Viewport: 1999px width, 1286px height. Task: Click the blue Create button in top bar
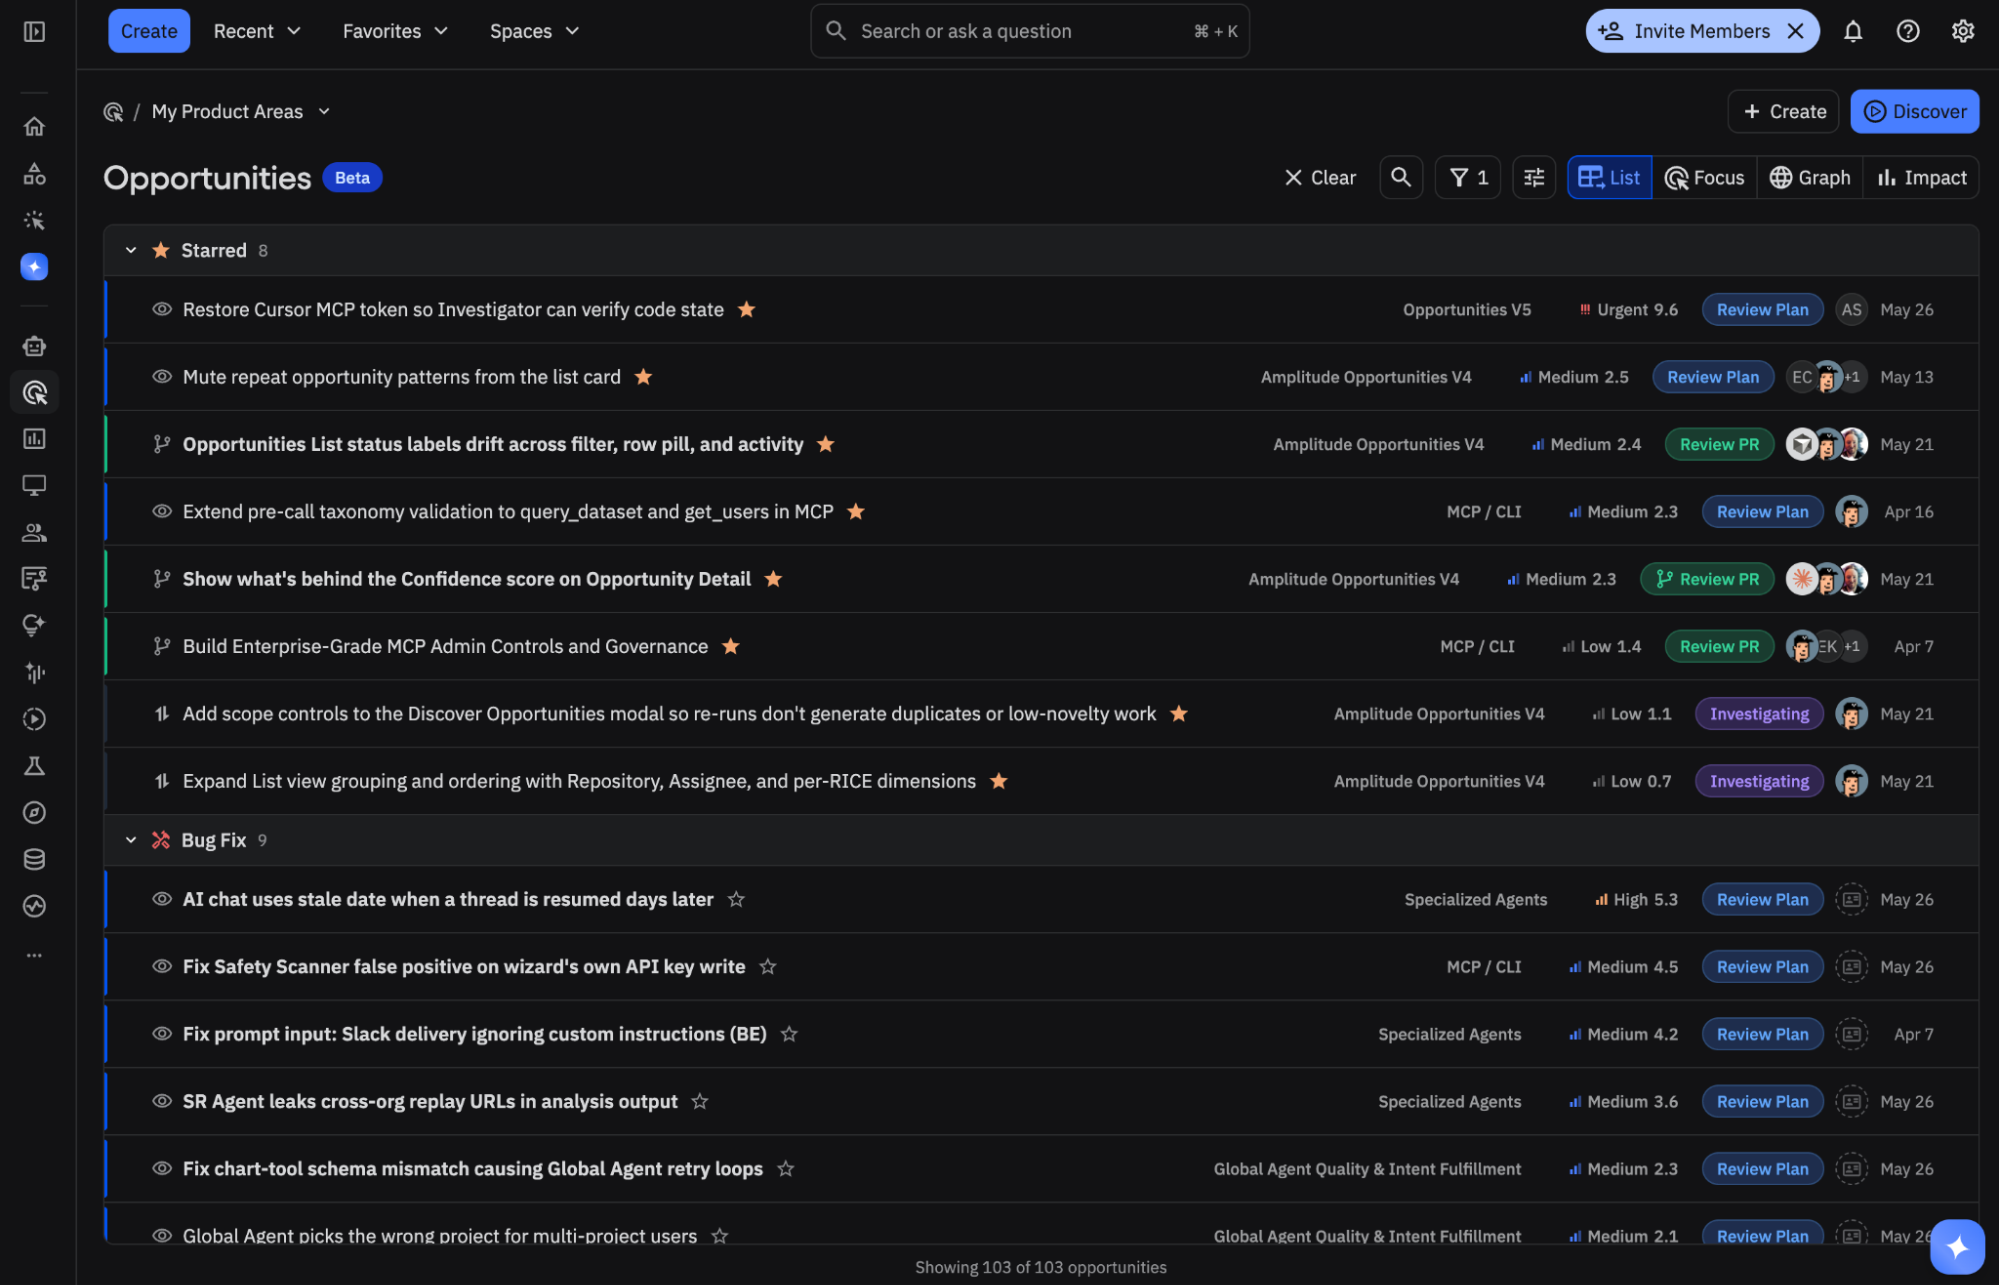[149, 31]
